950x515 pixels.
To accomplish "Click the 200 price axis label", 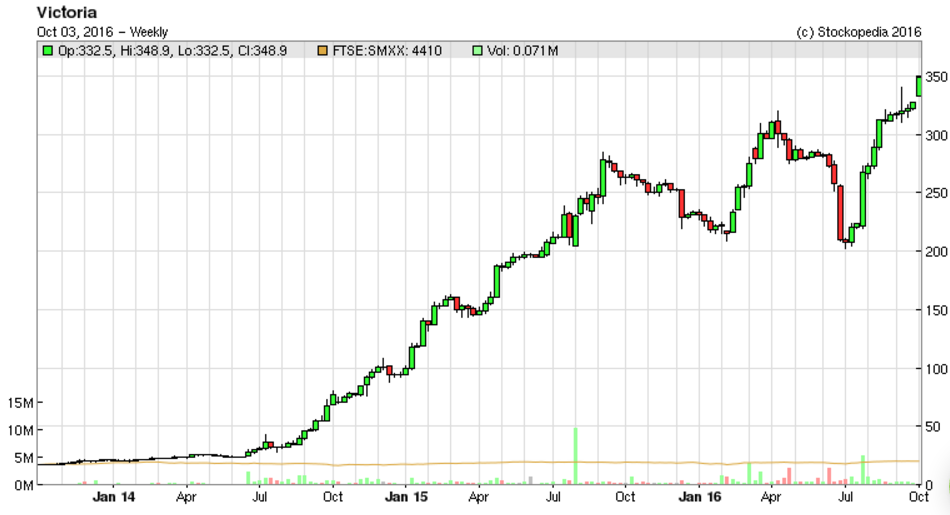I will coord(936,251).
